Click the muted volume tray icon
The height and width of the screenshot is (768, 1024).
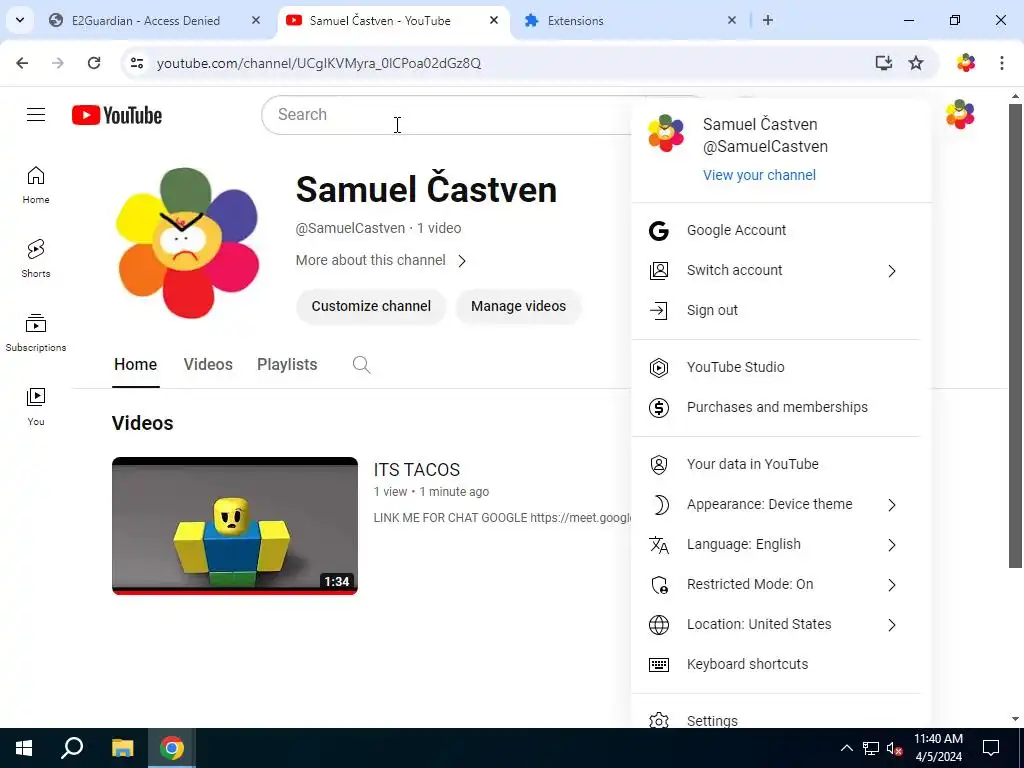click(x=894, y=748)
